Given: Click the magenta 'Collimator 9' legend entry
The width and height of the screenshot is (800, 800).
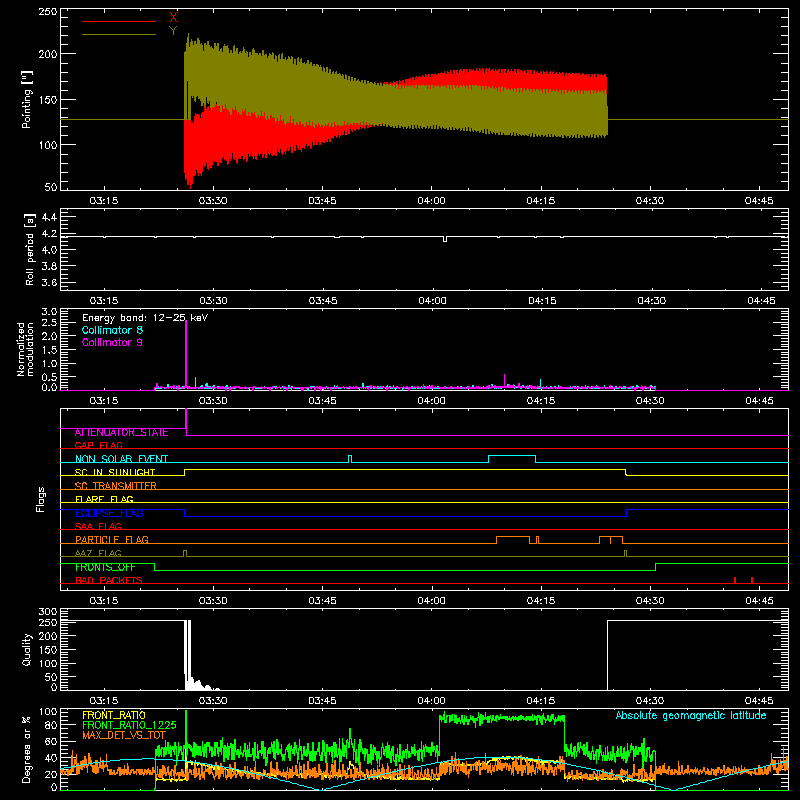Looking at the screenshot, I should [112, 342].
